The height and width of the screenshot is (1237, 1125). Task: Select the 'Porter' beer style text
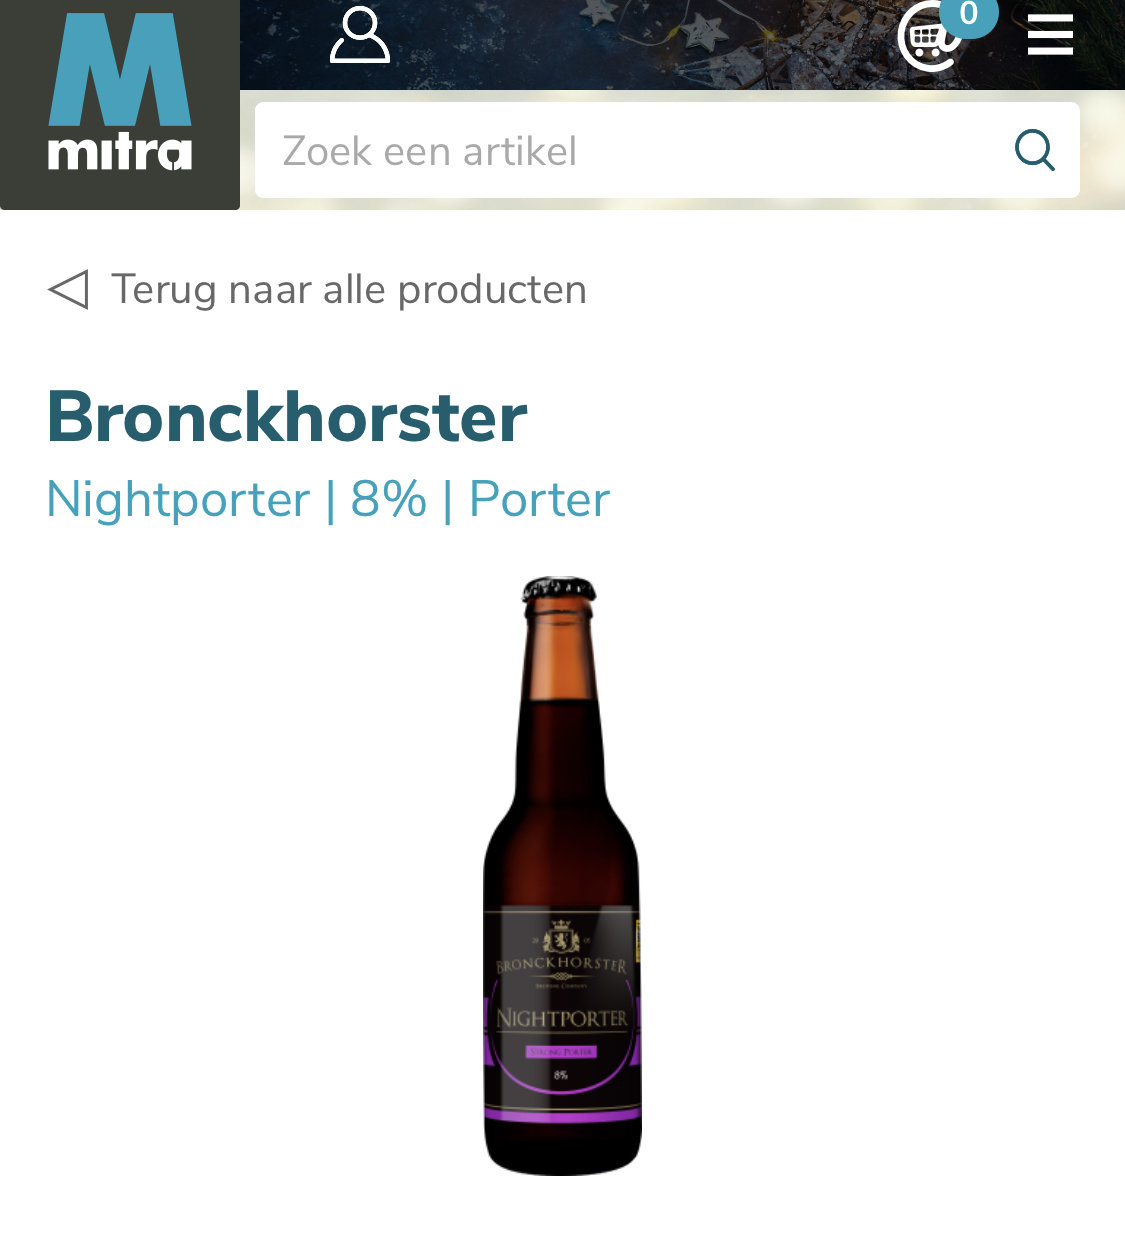point(540,499)
